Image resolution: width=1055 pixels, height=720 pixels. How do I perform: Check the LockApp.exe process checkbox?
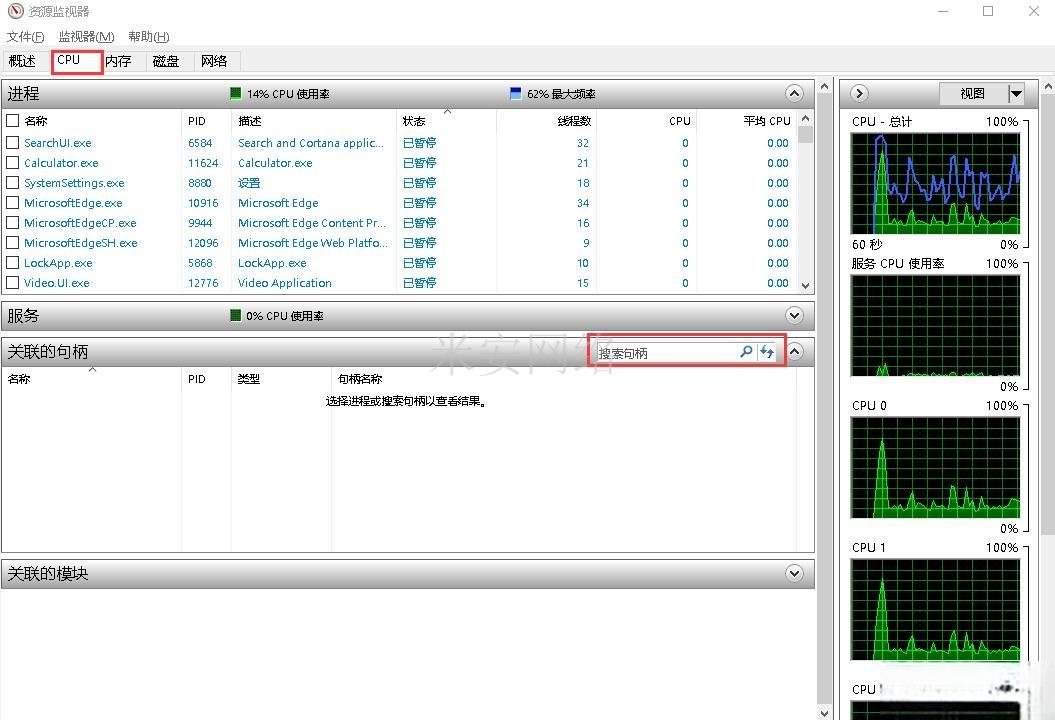point(12,262)
